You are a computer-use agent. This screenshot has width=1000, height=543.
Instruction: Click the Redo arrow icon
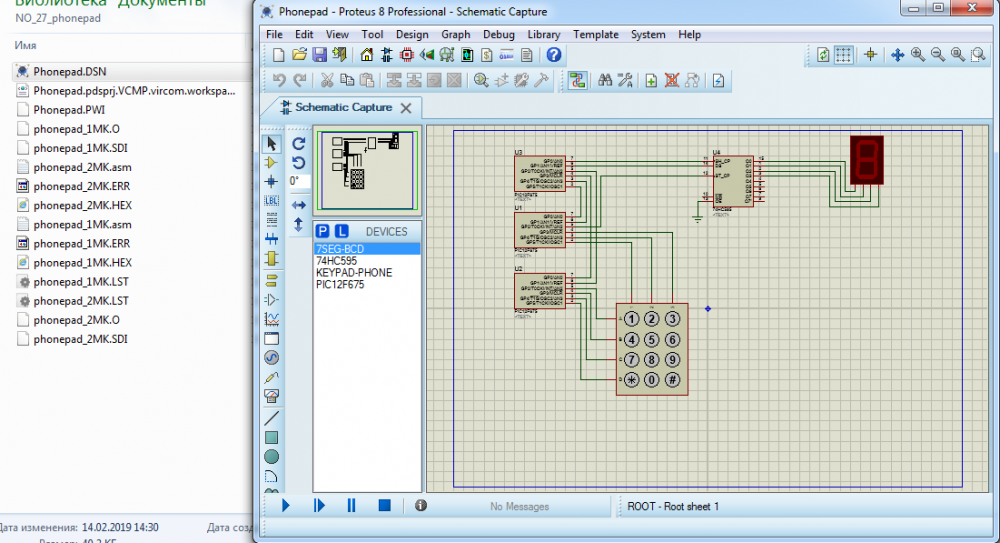[299, 80]
